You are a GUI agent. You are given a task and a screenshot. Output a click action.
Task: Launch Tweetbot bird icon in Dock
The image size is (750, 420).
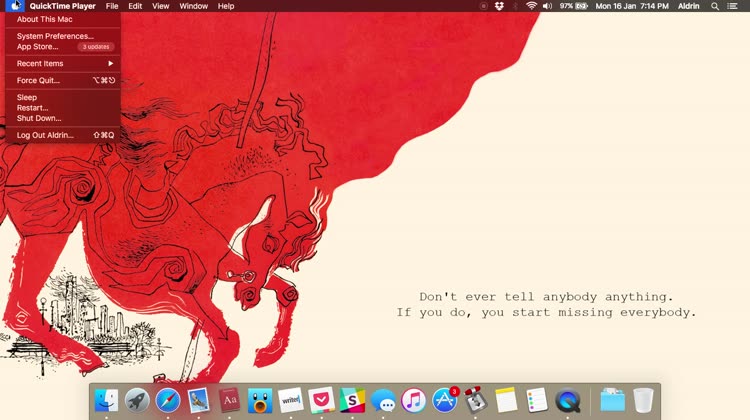pyautogui.click(x=260, y=400)
